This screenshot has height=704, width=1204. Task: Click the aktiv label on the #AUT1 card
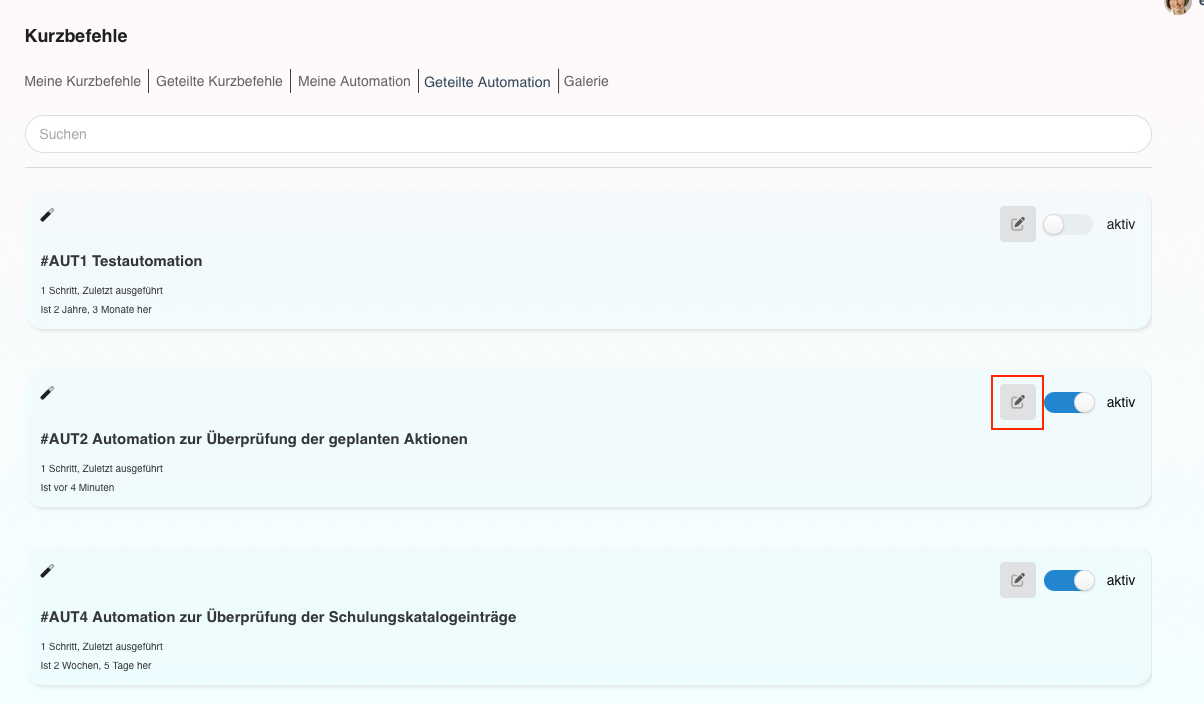[1121, 225]
